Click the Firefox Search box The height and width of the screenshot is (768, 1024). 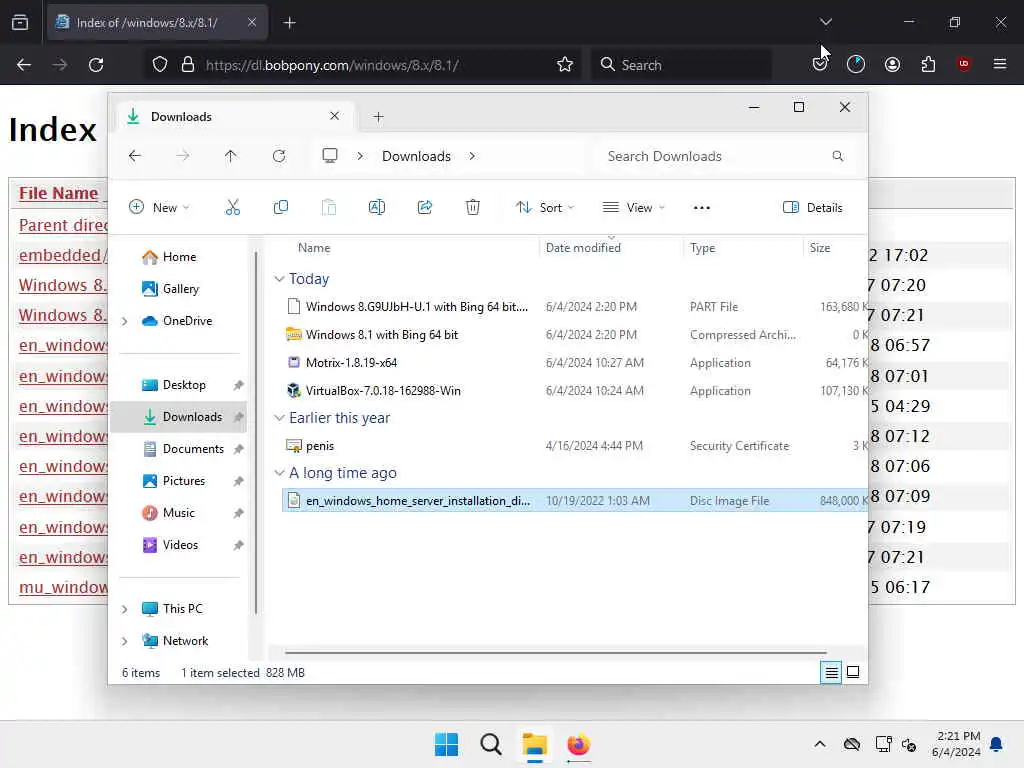click(681, 65)
